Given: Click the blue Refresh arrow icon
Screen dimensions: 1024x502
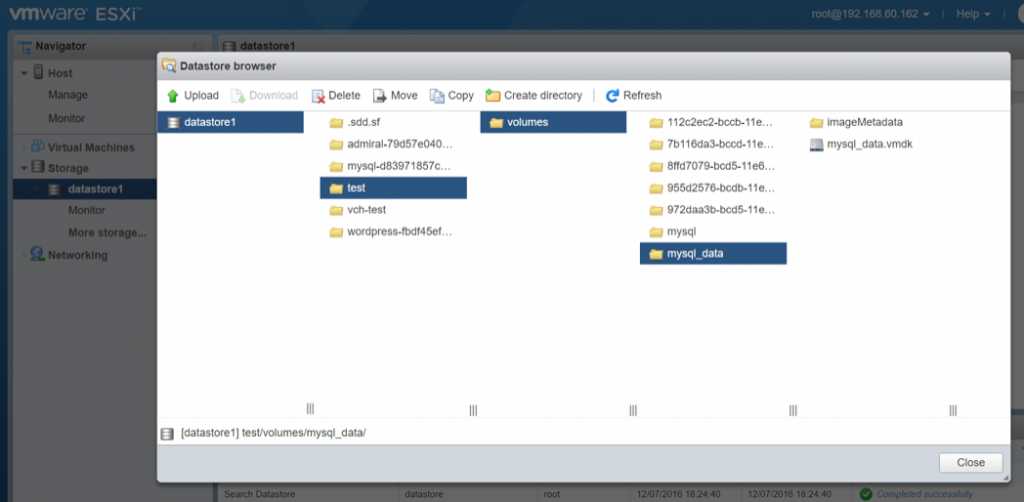Looking at the screenshot, I should coord(612,96).
